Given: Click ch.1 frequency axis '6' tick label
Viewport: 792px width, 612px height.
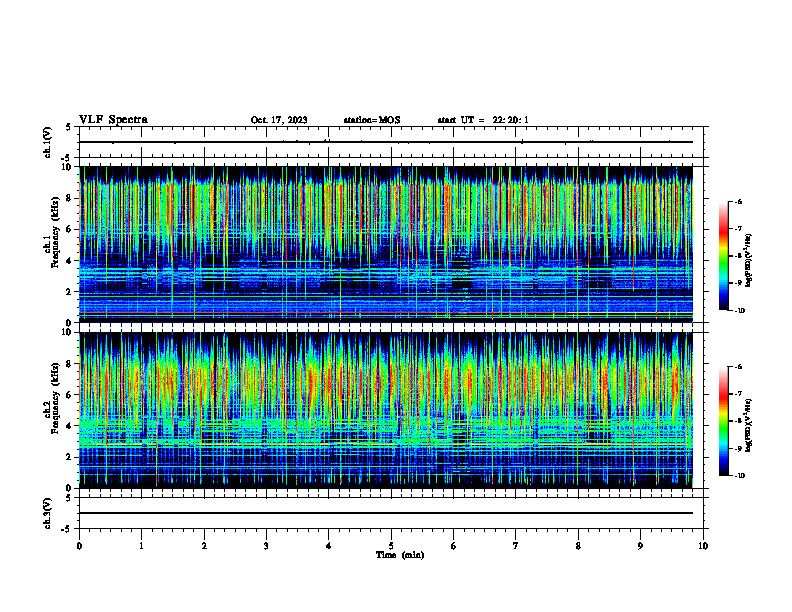Looking at the screenshot, I should click(69, 229).
